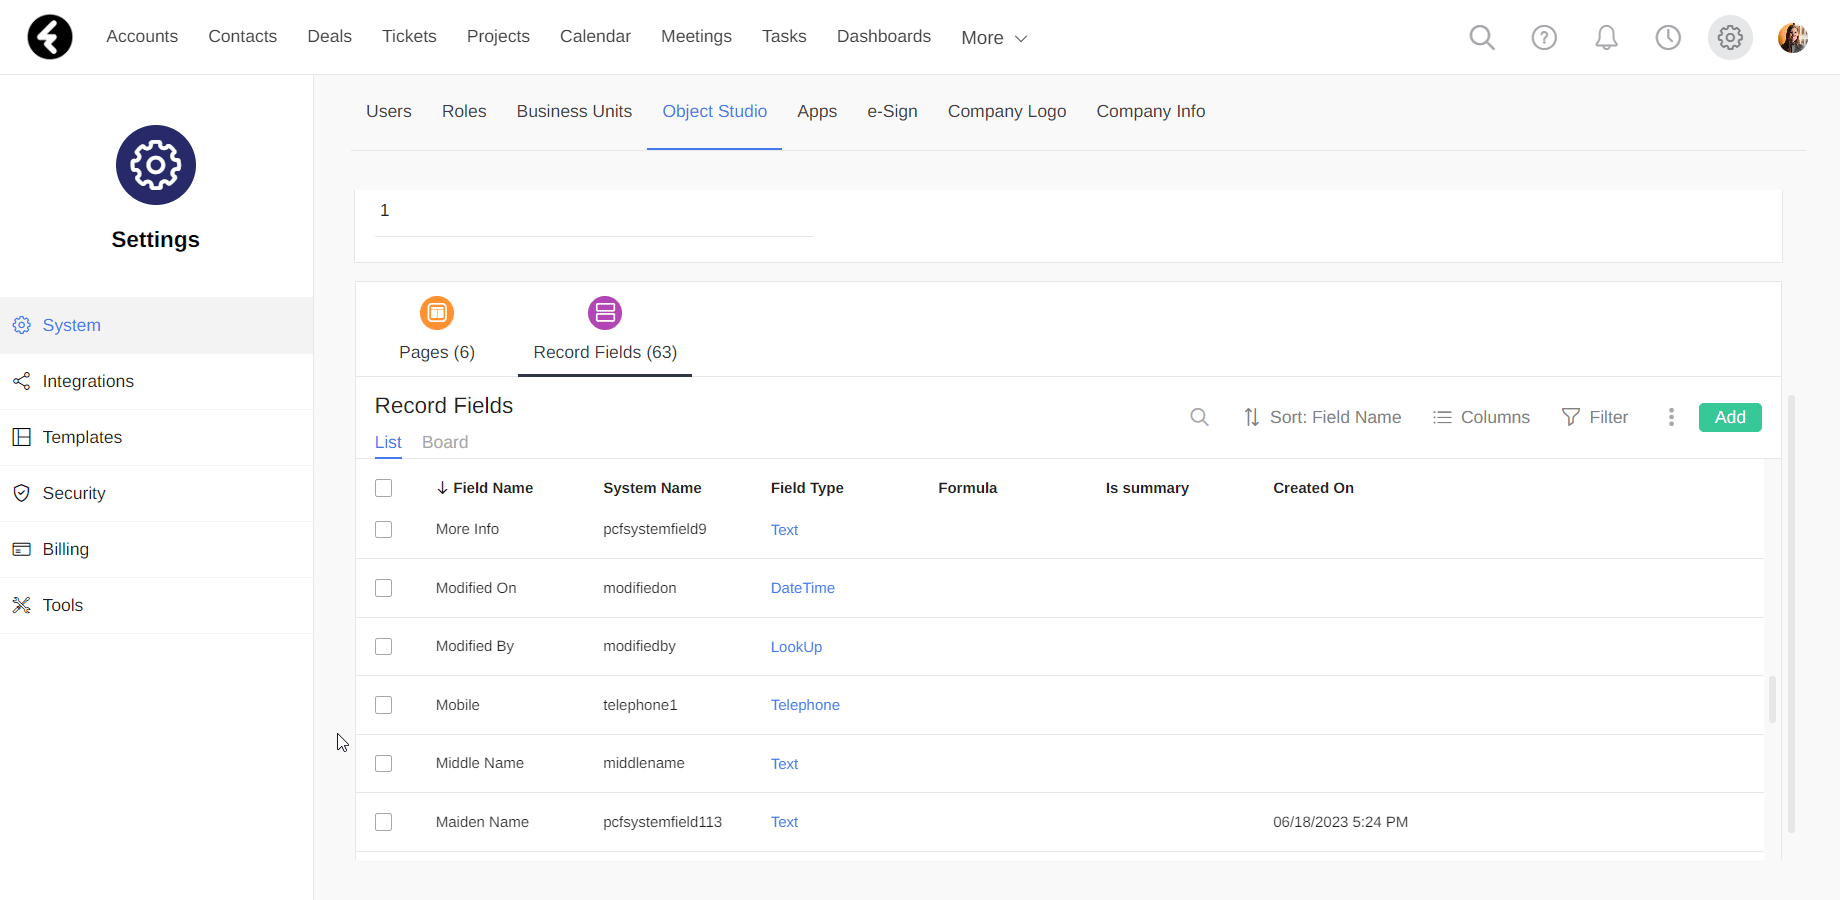Open the Deals menu
The image size is (1840, 900).
(x=329, y=36)
